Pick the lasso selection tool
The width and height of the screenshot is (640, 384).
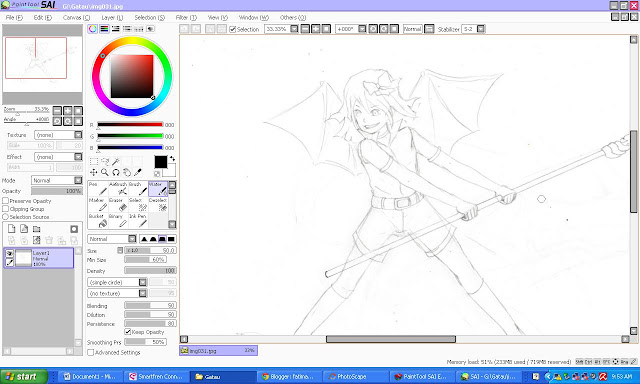(104, 162)
